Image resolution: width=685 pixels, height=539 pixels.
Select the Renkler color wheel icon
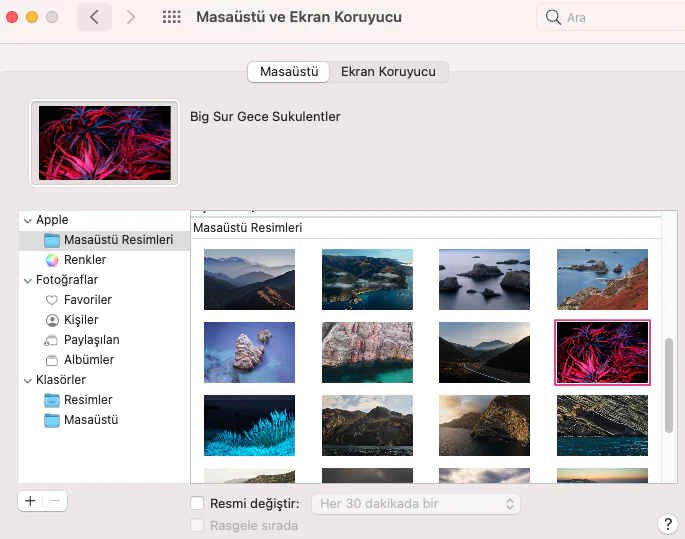click(x=52, y=260)
